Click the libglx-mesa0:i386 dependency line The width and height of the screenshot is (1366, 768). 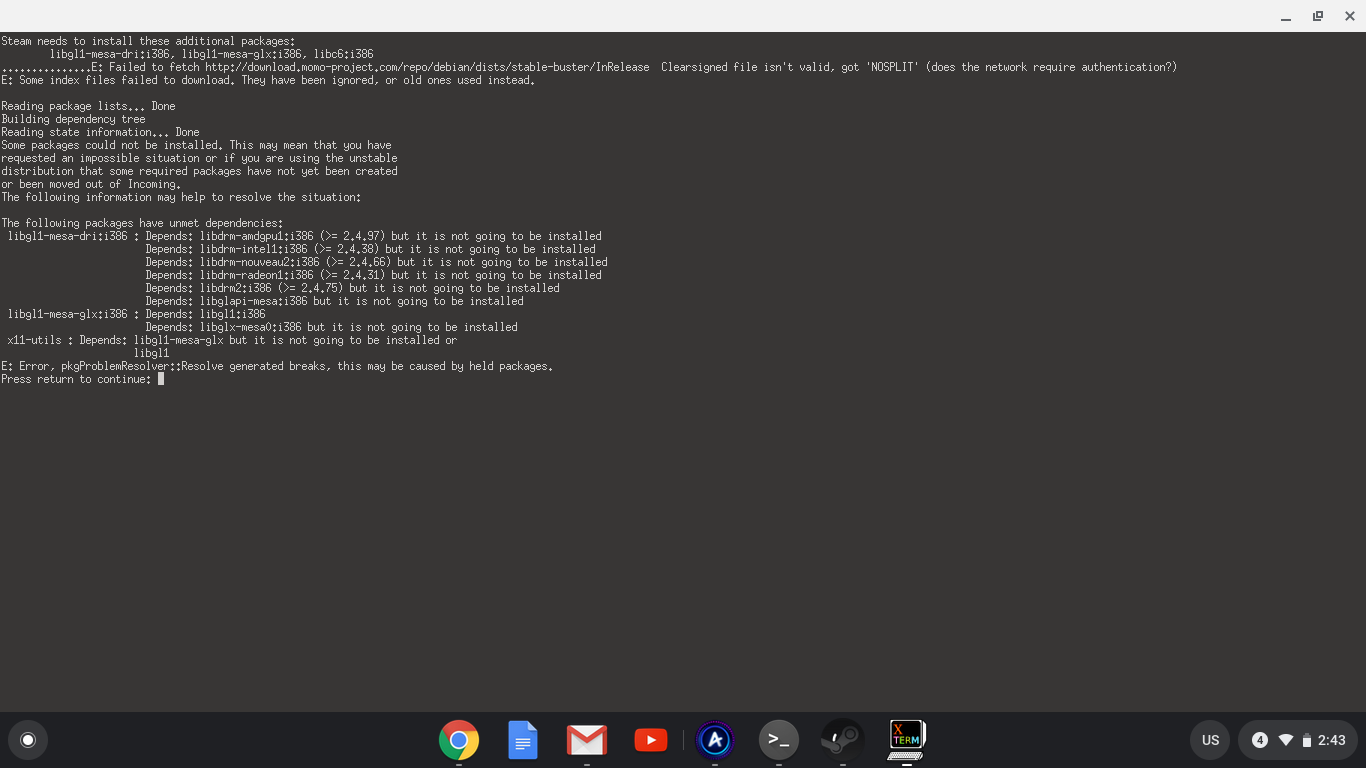click(331, 327)
